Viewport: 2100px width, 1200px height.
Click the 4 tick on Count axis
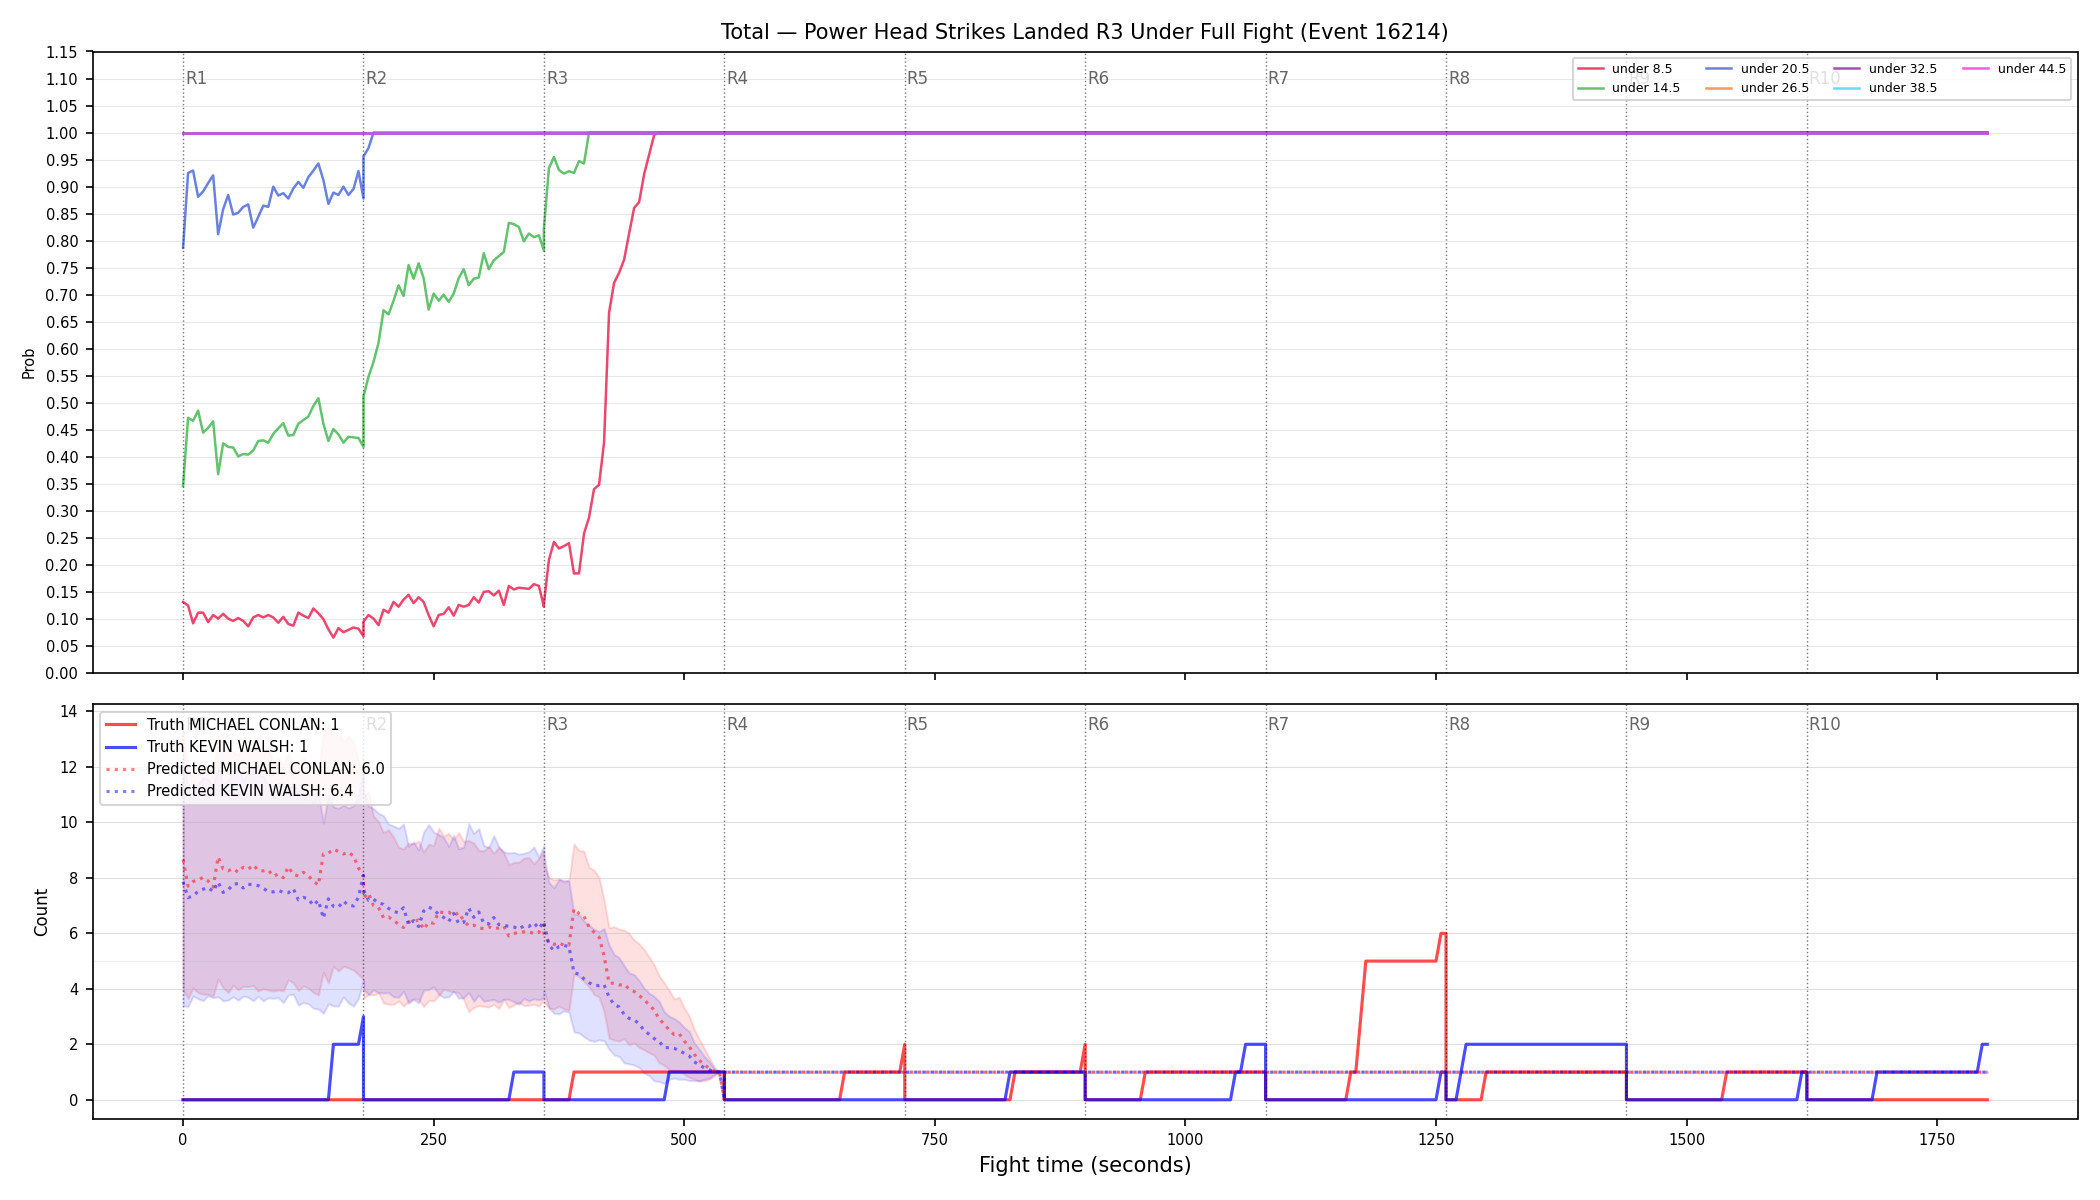click(74, 990)
